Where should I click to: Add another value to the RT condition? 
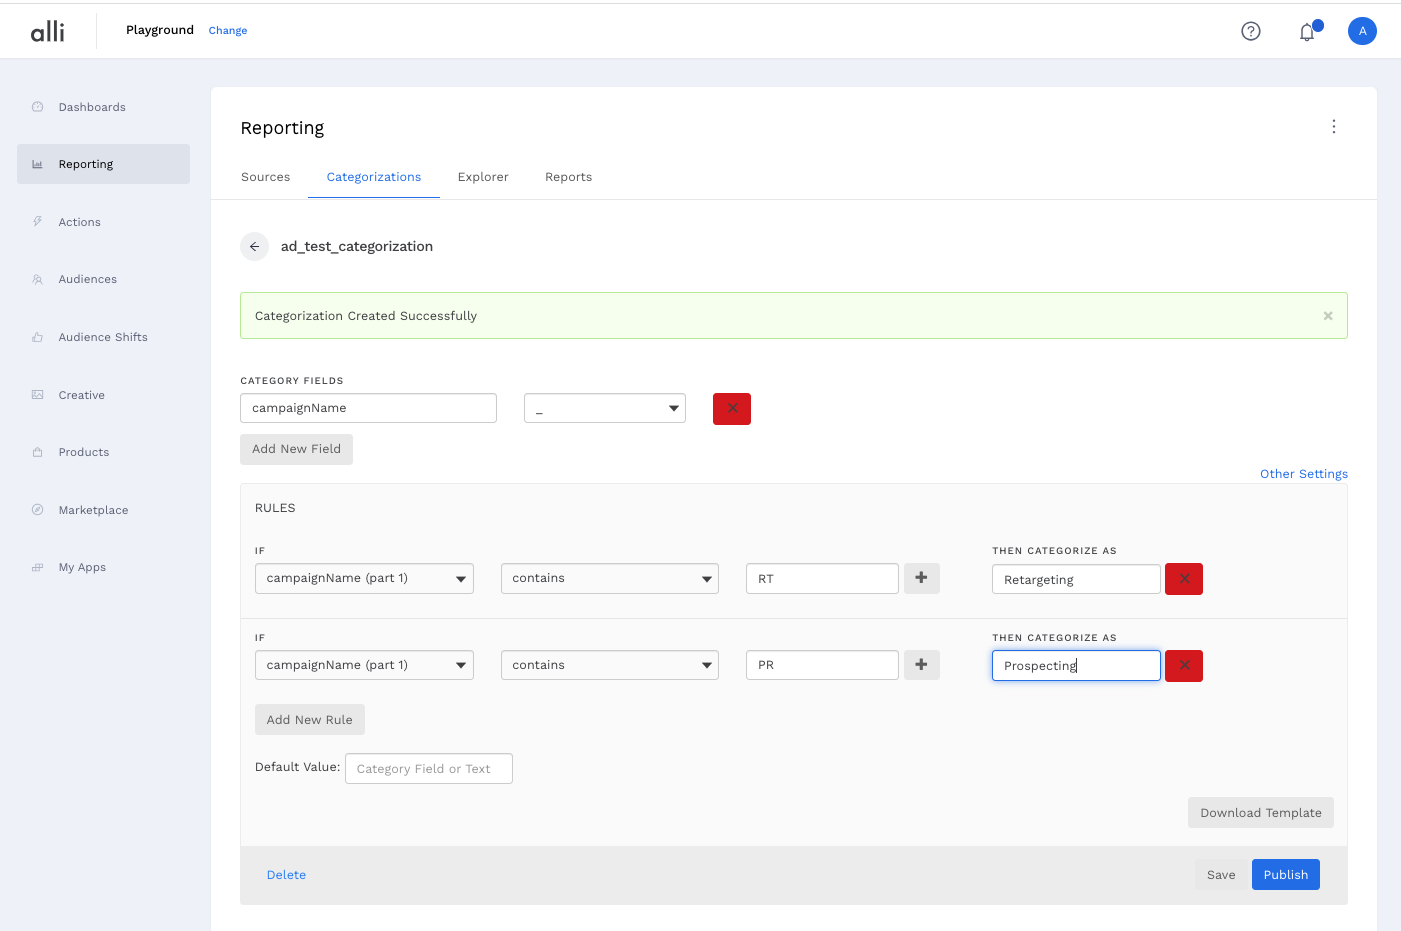[921, 578]
